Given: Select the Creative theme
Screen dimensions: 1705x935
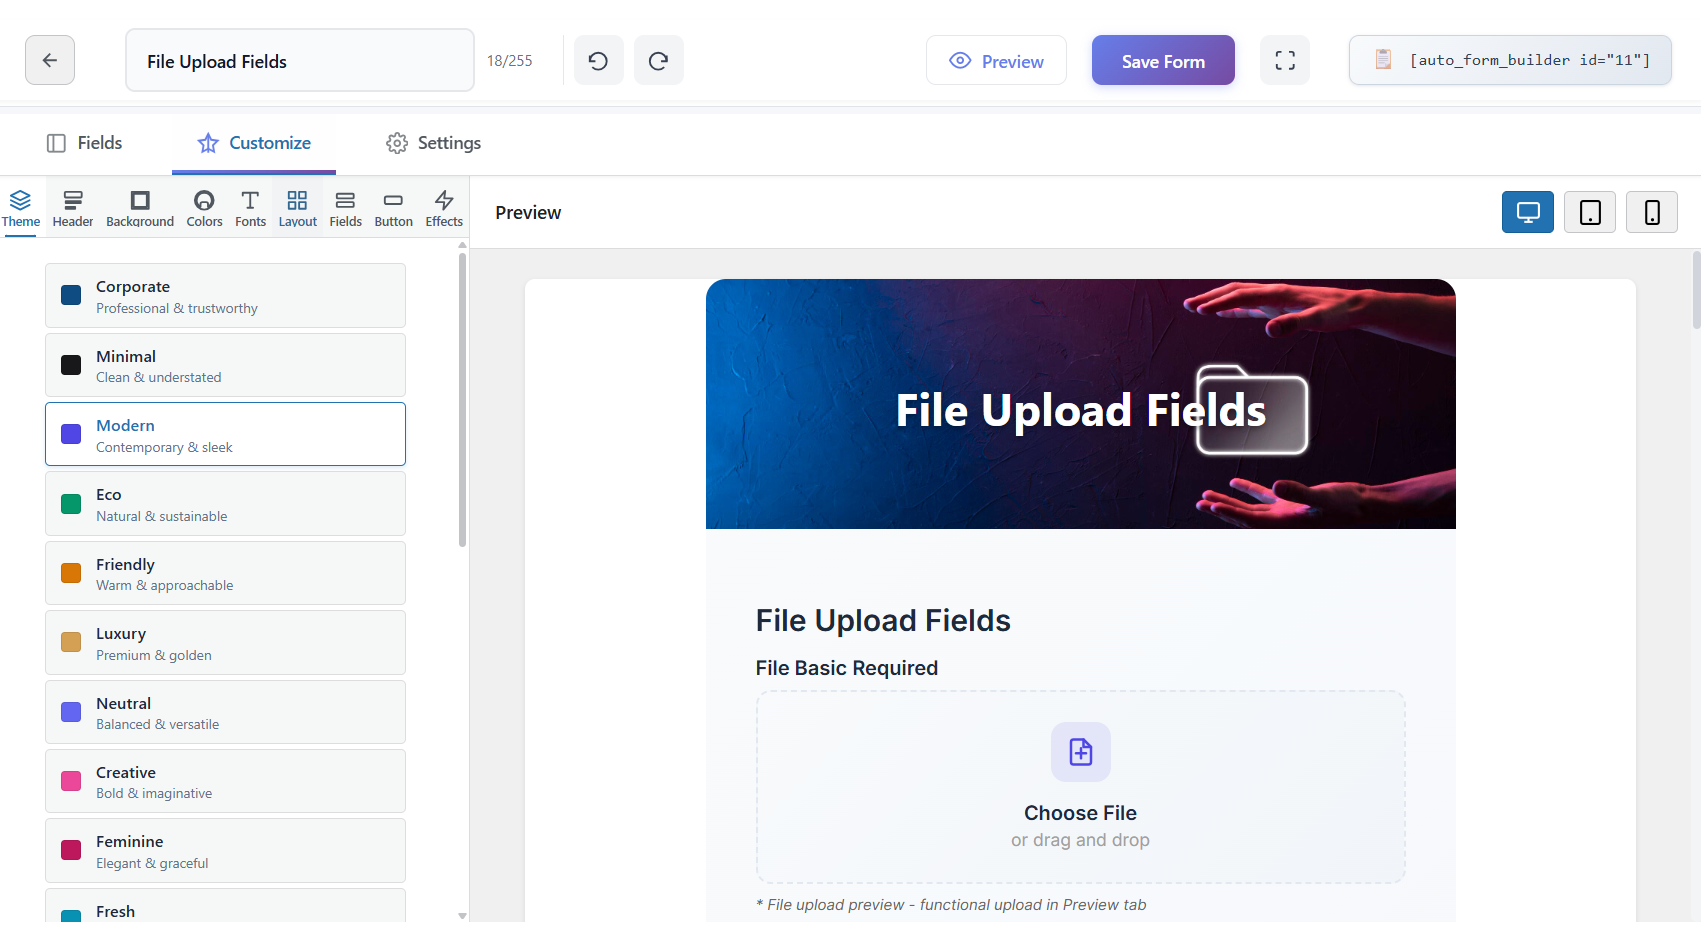Looking at the screenshot, I should [225, 781].
